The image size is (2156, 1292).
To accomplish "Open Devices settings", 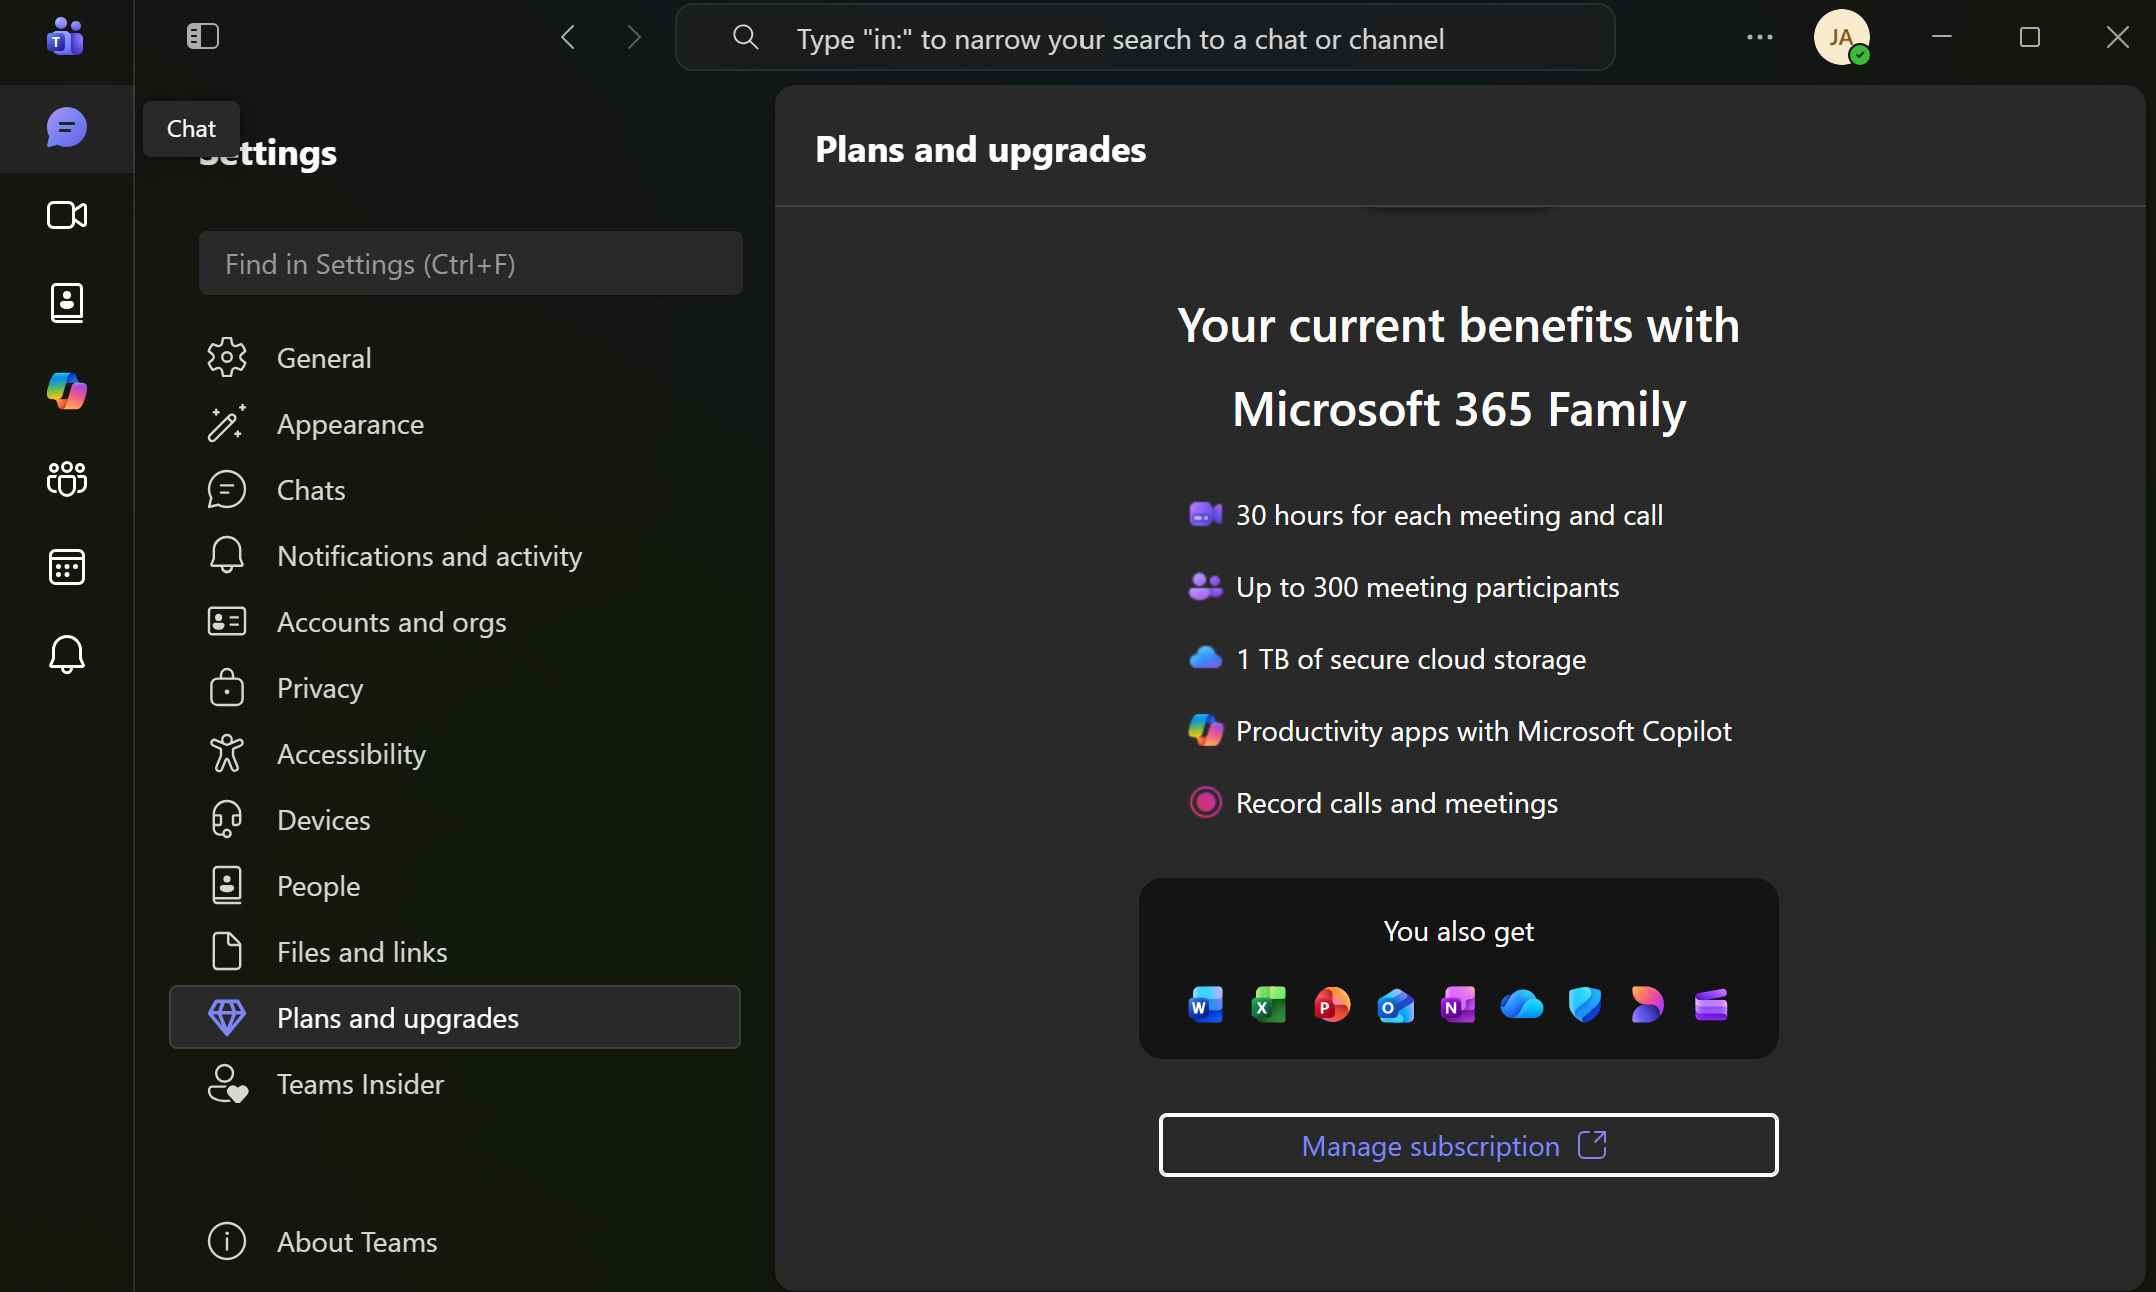I will click(x=455, y=820).
